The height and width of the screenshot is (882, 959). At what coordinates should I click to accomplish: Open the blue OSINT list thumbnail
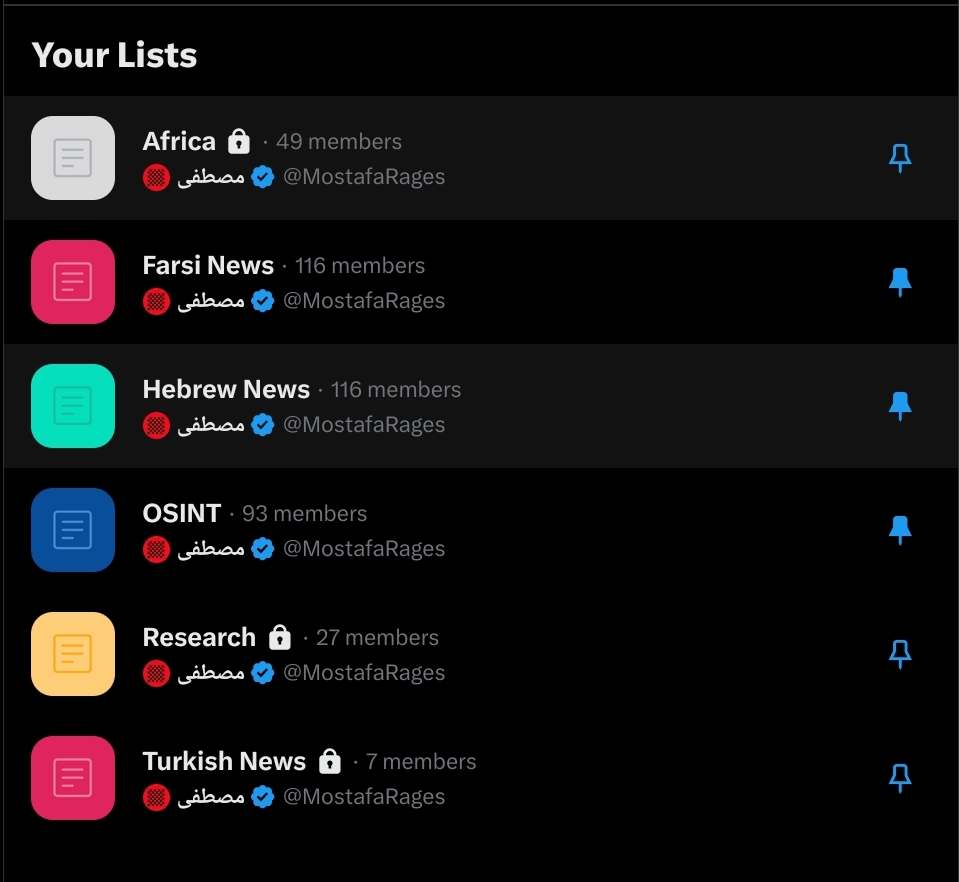point(73,530)
